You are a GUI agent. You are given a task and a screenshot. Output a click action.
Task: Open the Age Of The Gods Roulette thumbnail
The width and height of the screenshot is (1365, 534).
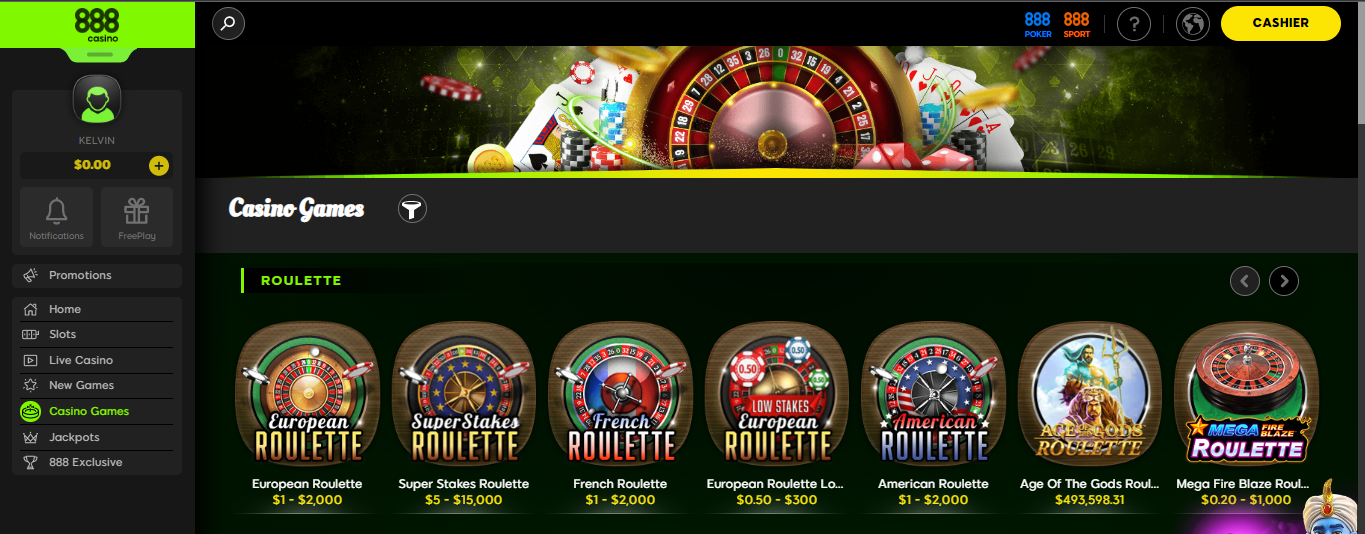(1090, 393)
